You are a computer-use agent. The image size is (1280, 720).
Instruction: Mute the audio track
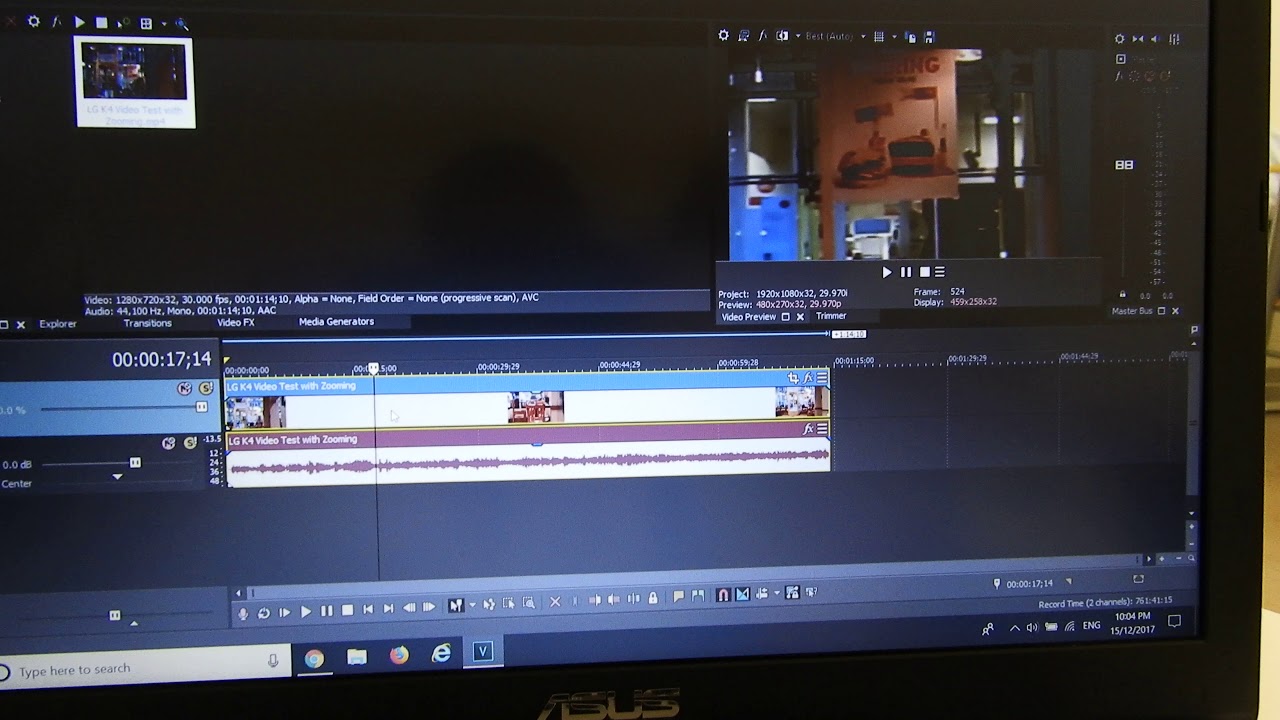coord(168,443)
